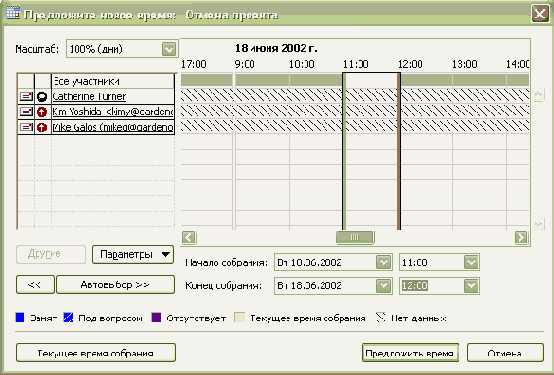Open meeting end date dropdown
Screen dimensions: 554x375
[383, 286]
